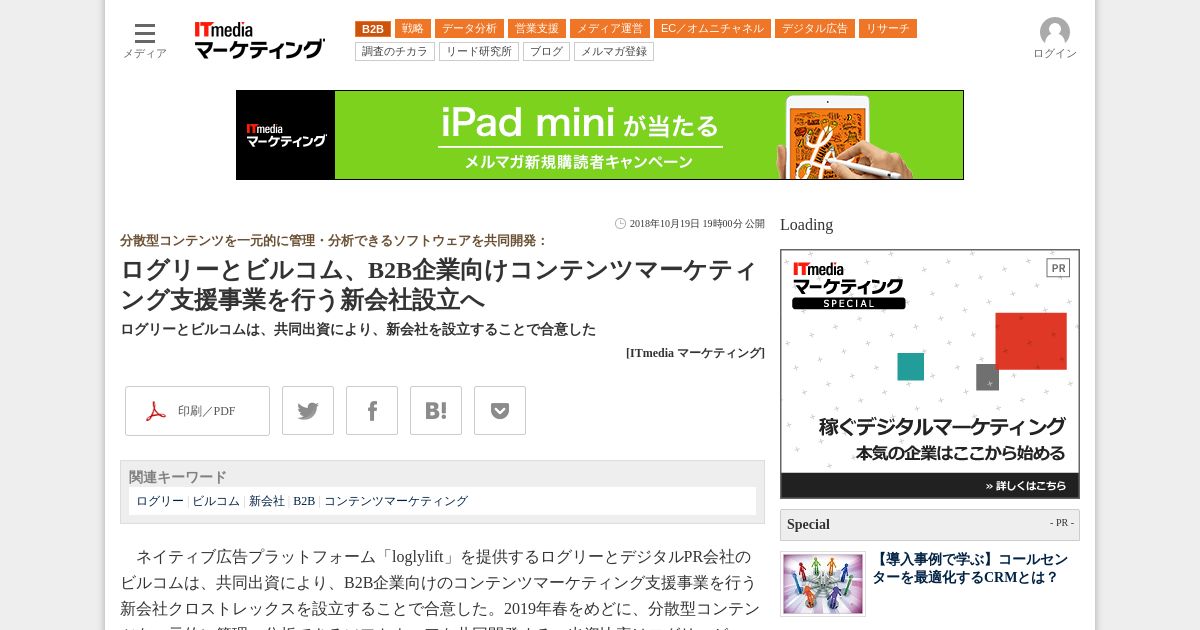Open the ブログ link

546,52
